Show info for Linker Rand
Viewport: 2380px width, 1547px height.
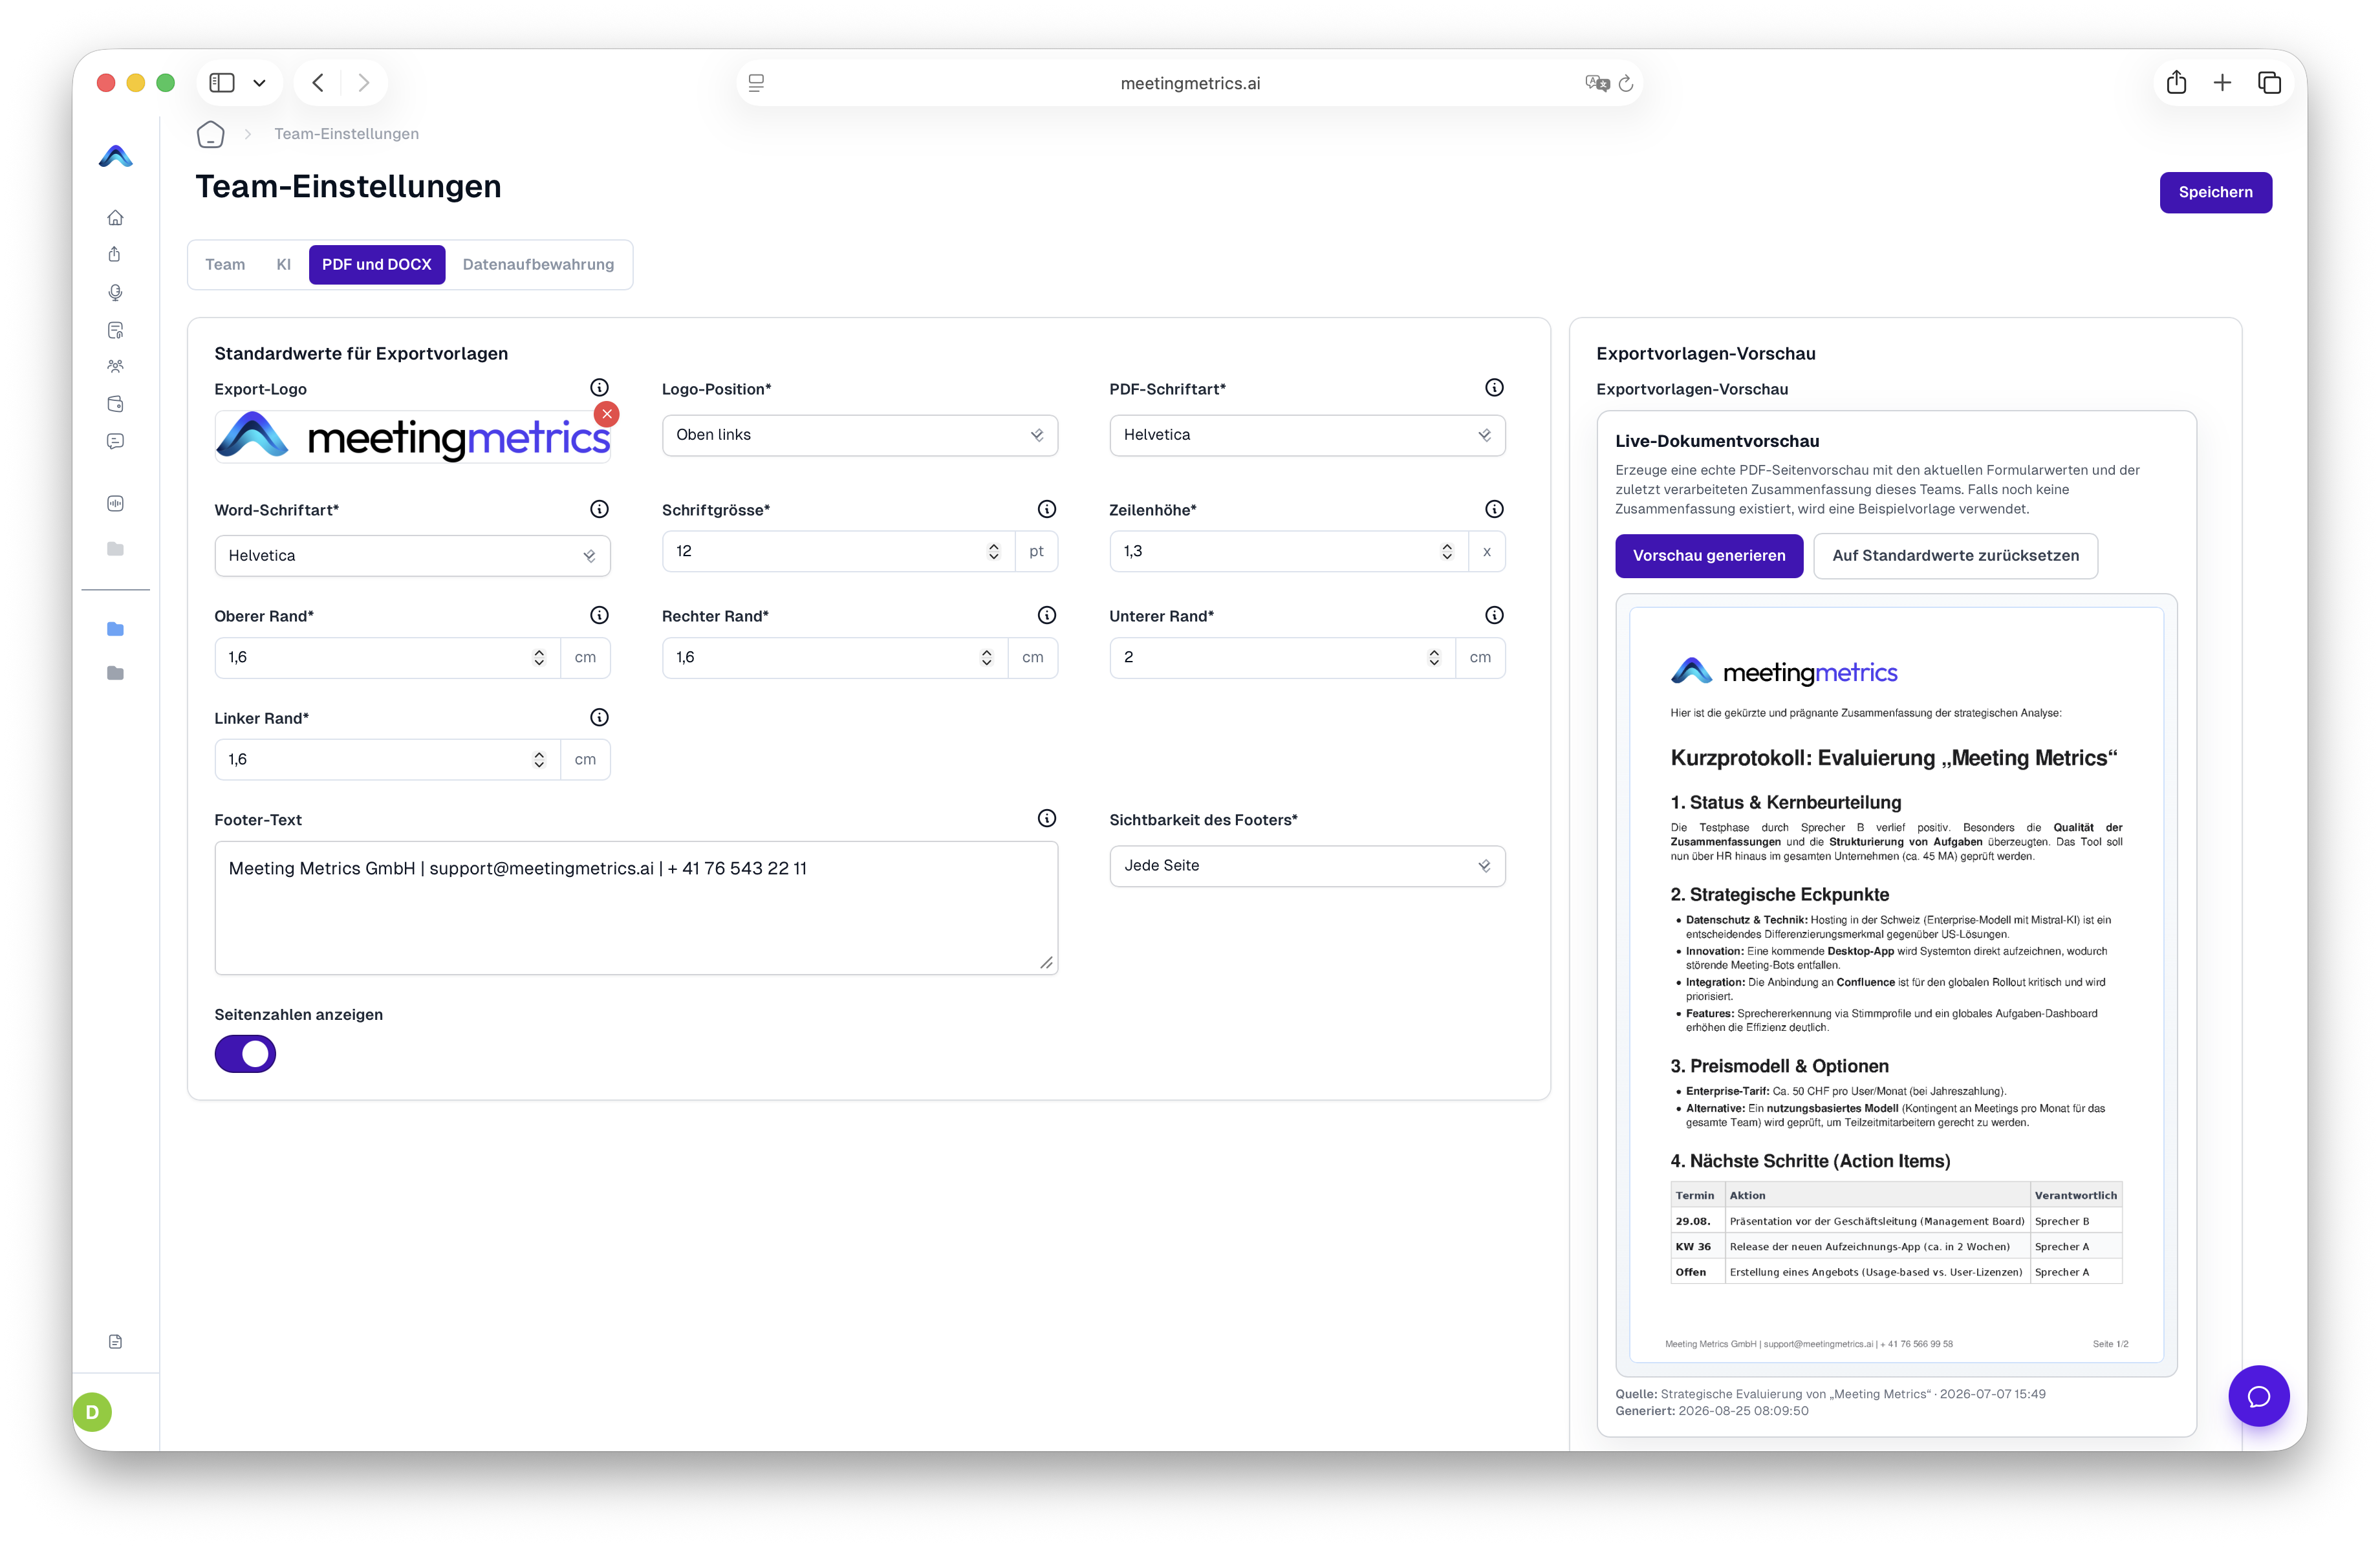point(599,717)
